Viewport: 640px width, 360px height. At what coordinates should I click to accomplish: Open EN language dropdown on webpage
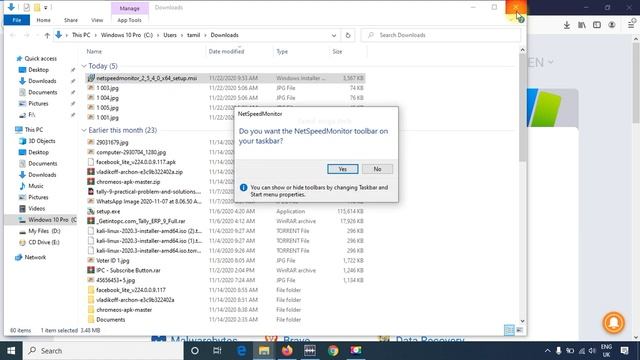541,62
